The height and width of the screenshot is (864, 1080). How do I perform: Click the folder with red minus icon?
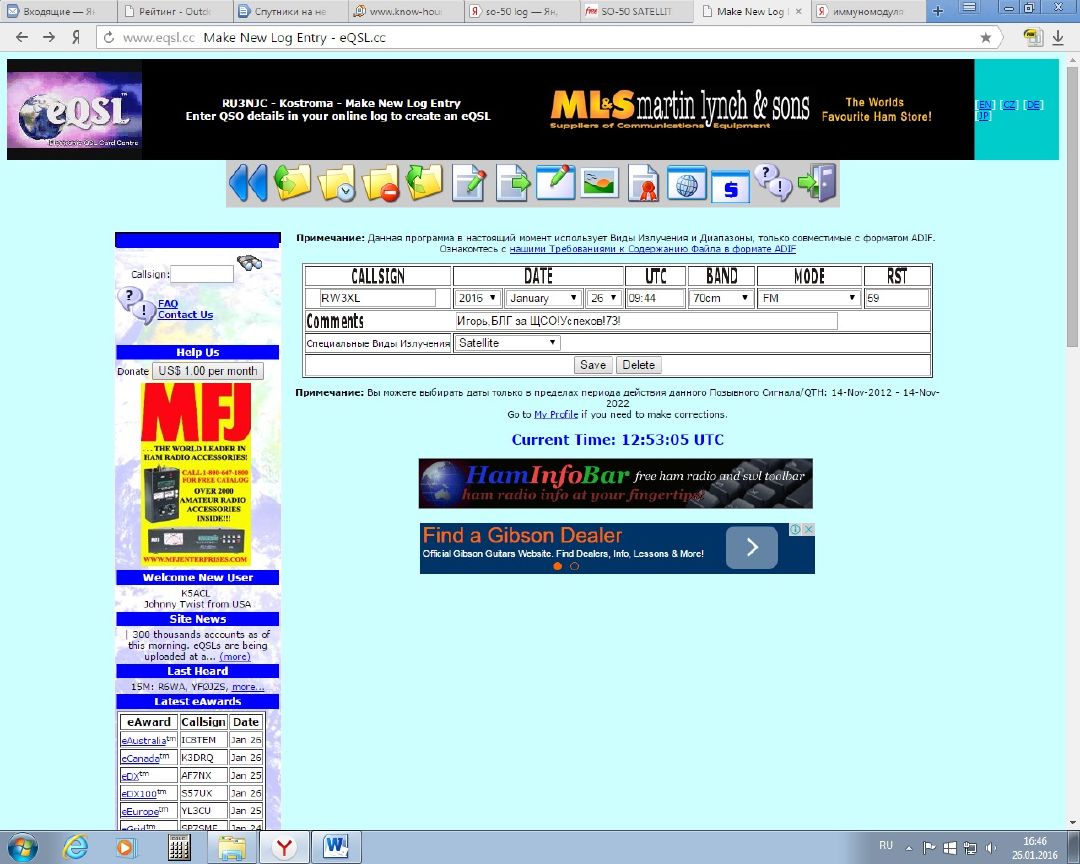(x=381, y=183)
